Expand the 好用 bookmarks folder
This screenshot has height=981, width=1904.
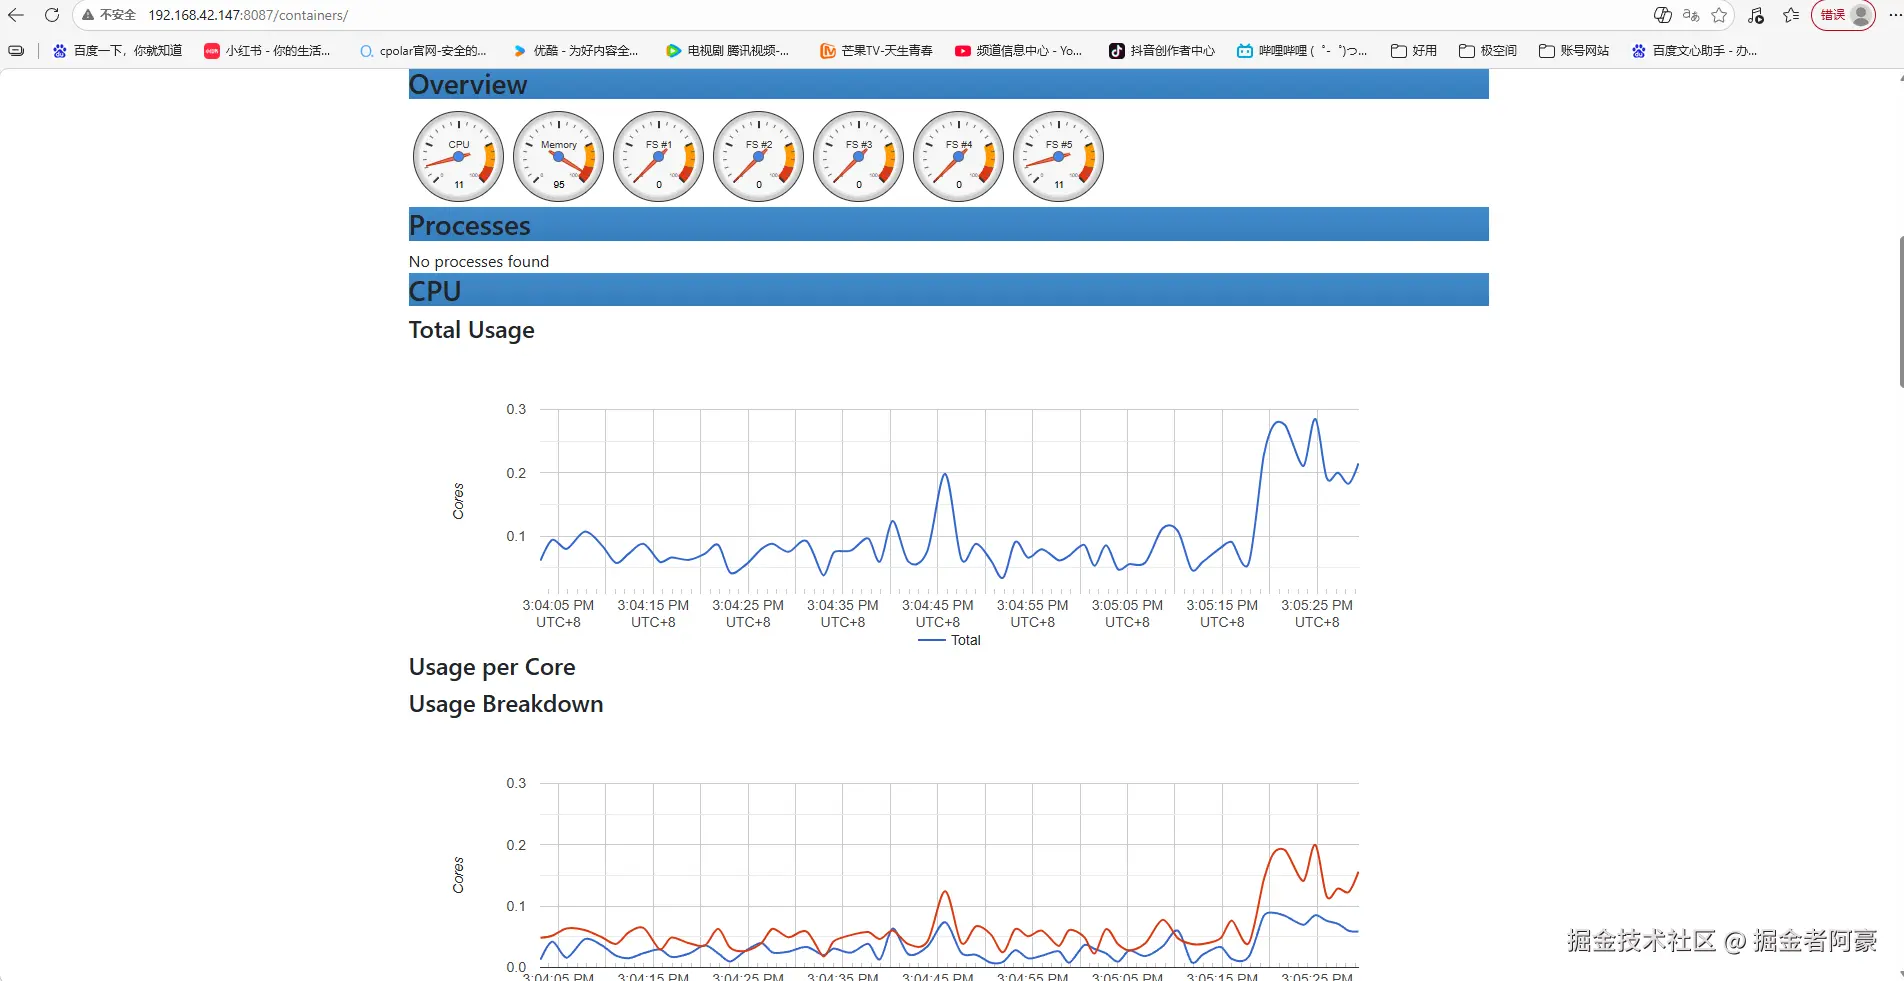point(1414,51)
